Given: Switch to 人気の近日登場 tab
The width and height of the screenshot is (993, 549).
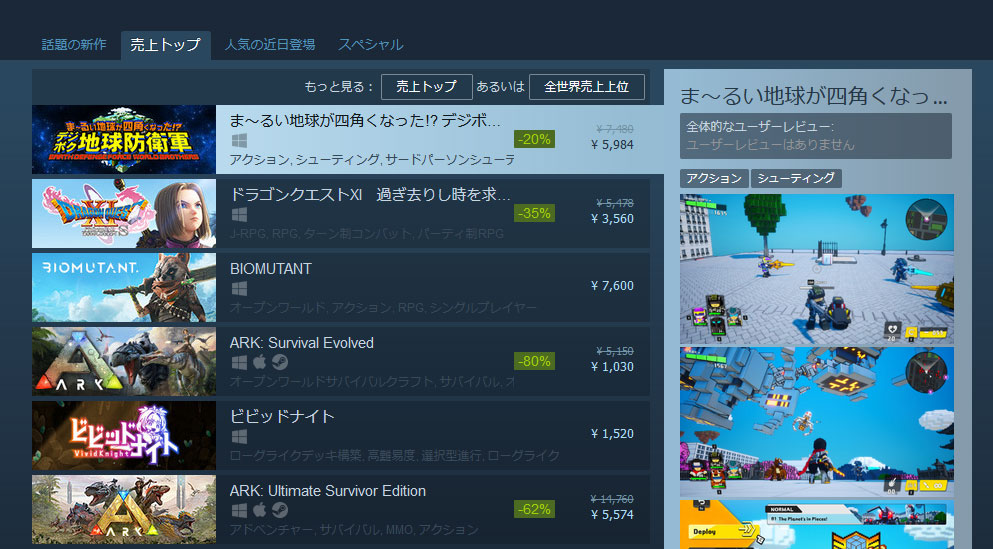Looking at the screenshot, I should click(x=270, y=44).
